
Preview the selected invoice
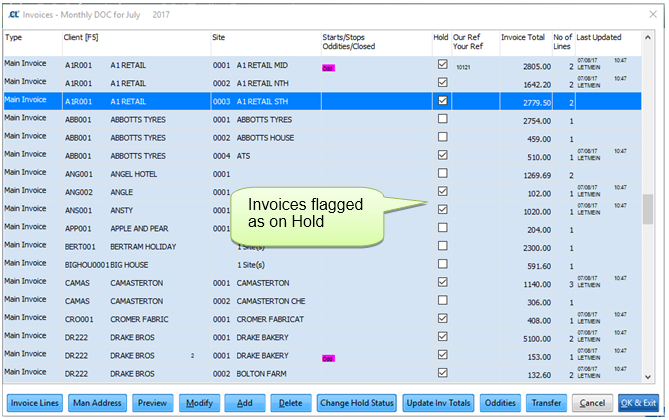point(152,402)
